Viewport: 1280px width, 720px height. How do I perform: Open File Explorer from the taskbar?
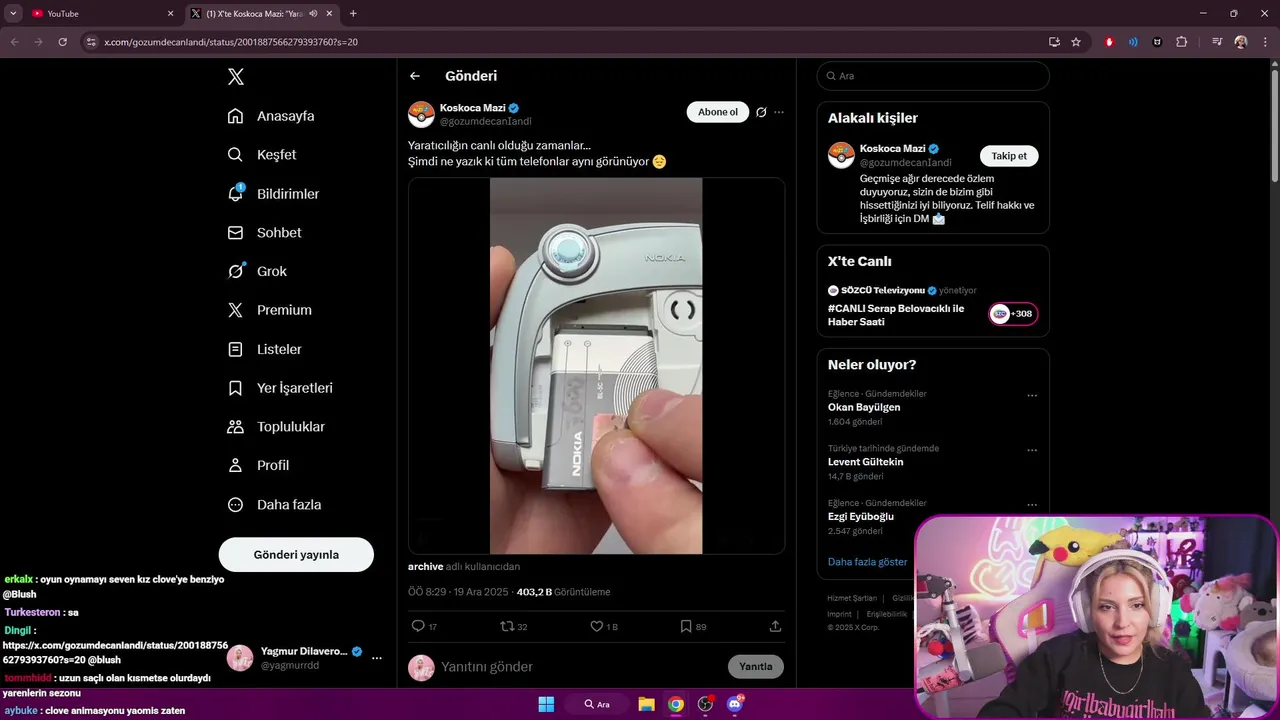tap(646, 704)
